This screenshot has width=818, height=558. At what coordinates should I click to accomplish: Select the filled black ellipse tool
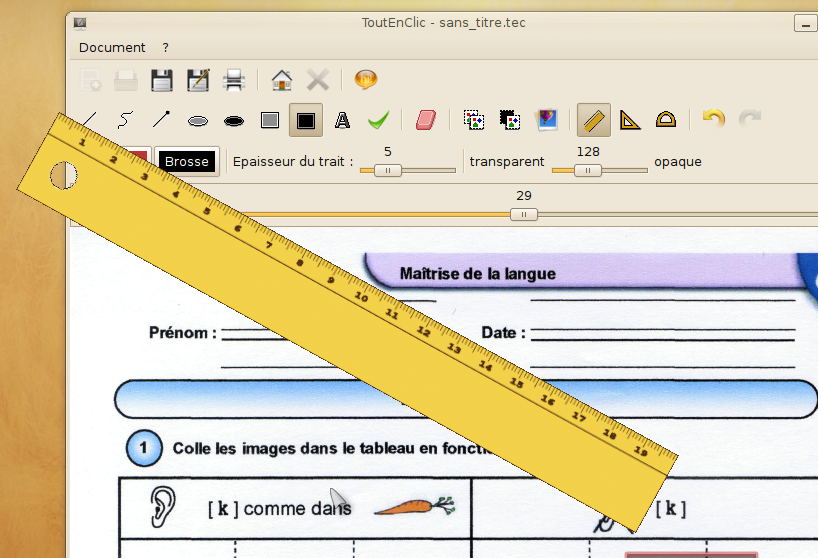pos(234,121)
